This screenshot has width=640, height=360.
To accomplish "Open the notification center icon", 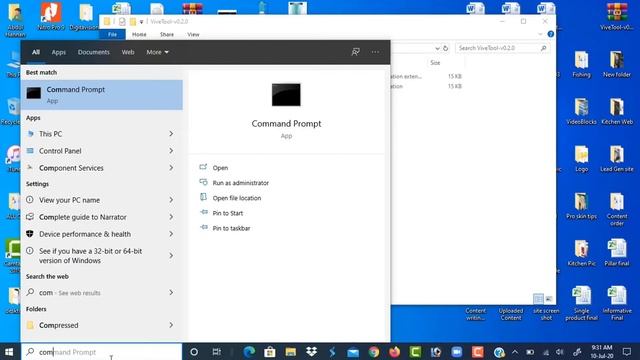I will (627, 352).
